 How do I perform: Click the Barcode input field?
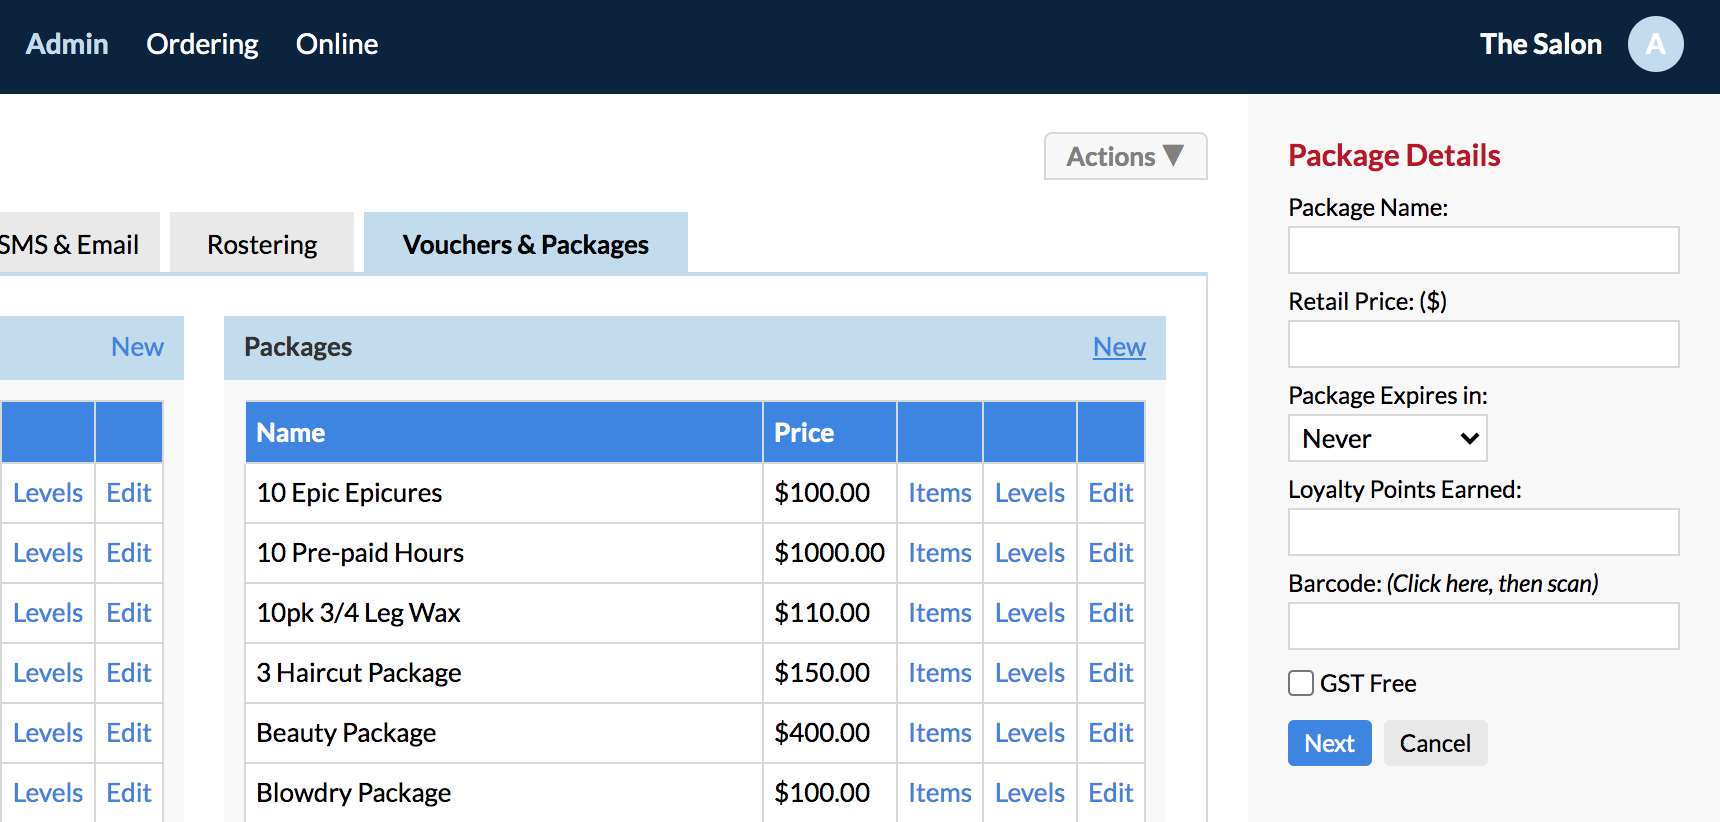tap(1483, 626)
